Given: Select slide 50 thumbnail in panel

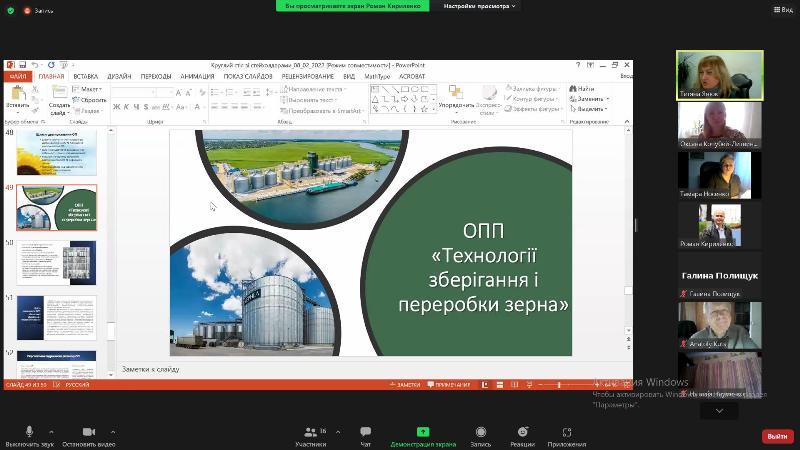Looking at the screenshot, I should [x=57, y=263].
